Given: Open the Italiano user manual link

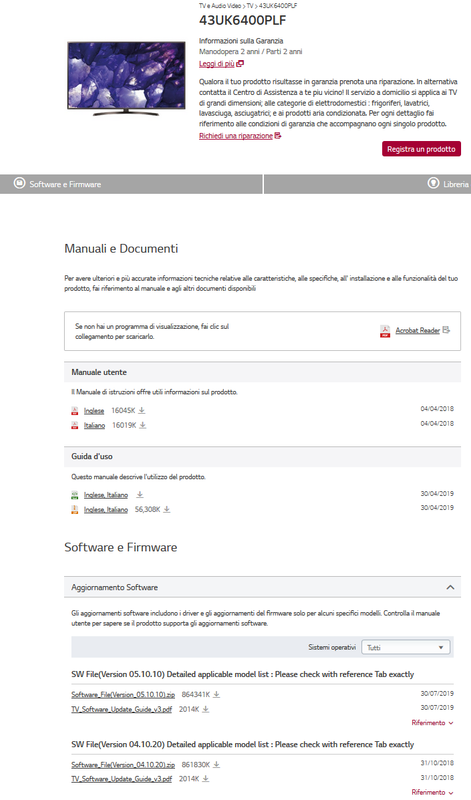Looking at the screenshot, I should click(x=94, y=426).
